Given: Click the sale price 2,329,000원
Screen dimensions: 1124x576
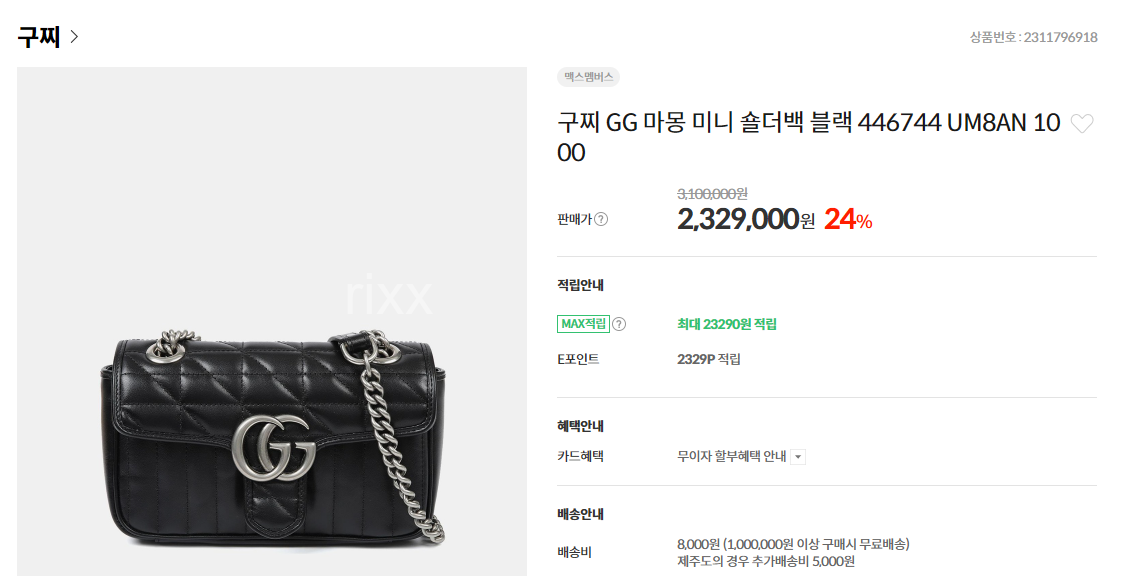Looking at the screenshot, I should (746, 219).
